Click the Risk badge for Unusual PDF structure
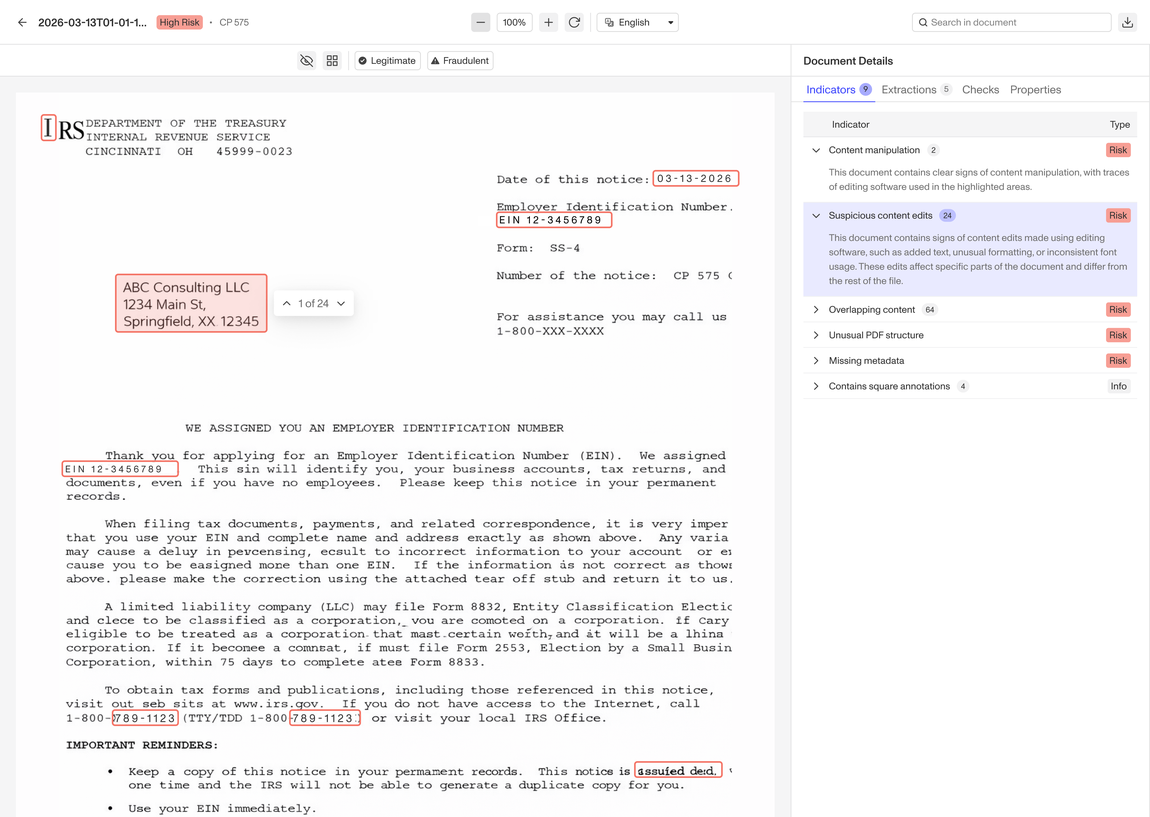 pyautogui.click(x=1118, y=335)
